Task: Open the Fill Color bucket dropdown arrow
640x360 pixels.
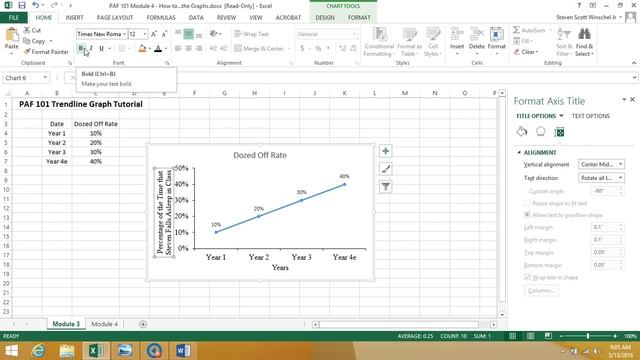Action: tap(150, 49)
